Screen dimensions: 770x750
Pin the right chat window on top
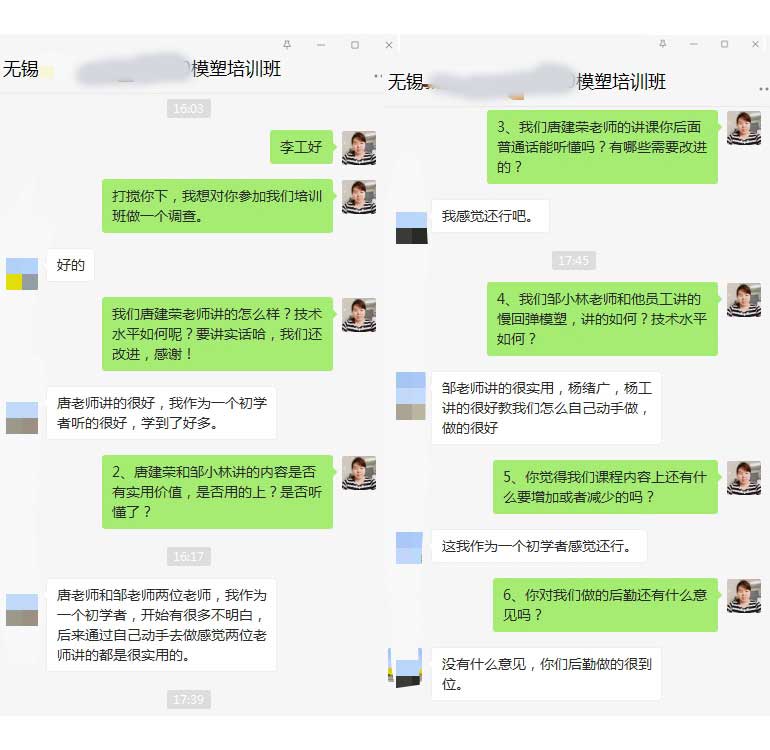[662, 44]
